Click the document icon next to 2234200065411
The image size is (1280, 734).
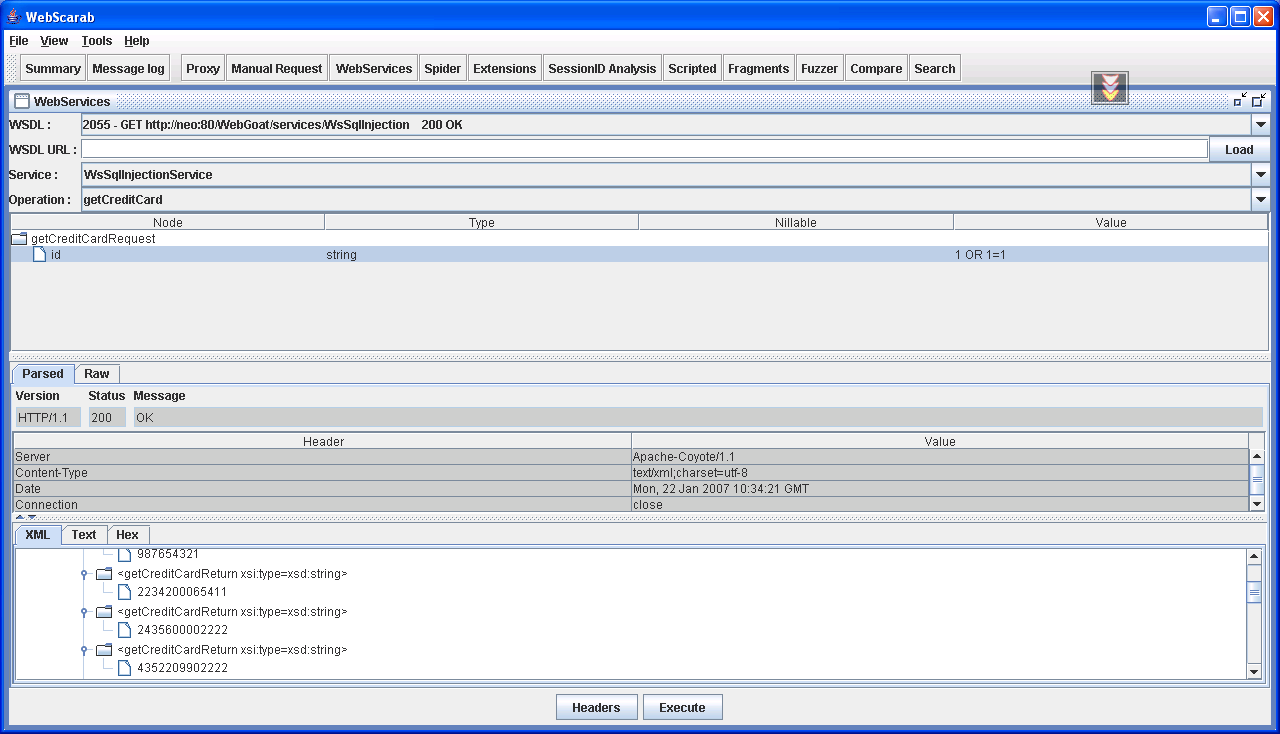(124, 591)
